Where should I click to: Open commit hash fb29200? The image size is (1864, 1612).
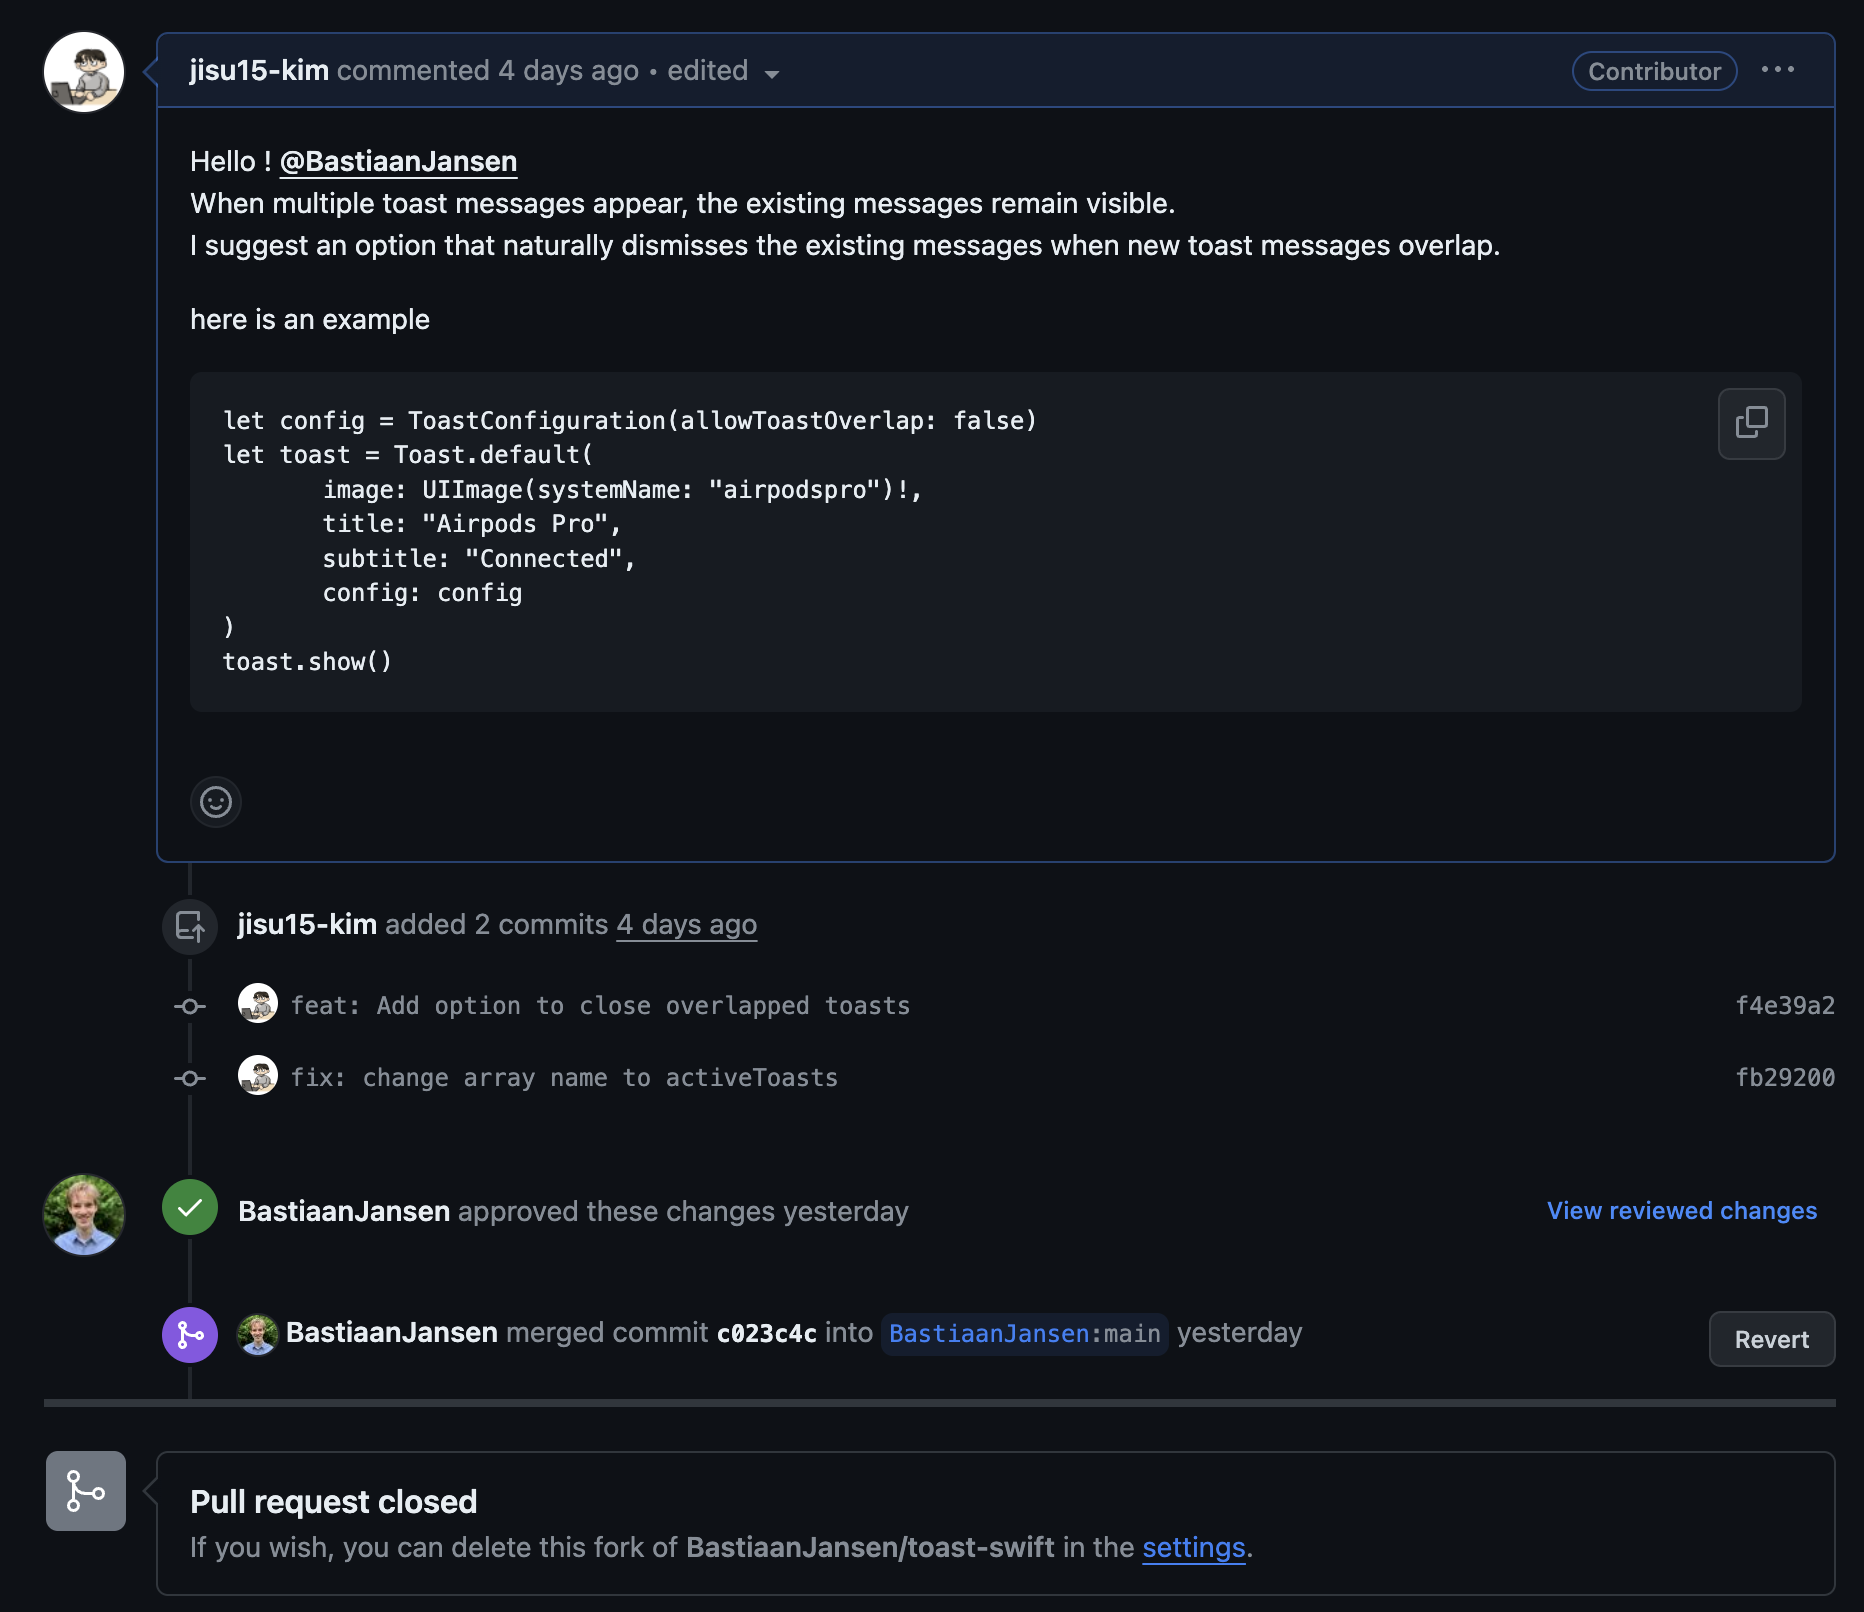1785,1078
